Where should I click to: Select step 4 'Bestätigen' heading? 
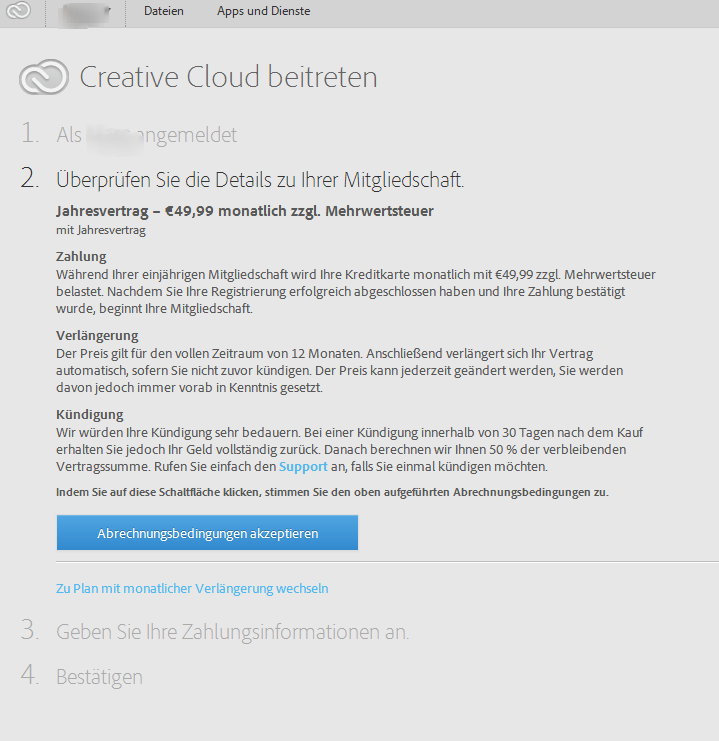99,677
